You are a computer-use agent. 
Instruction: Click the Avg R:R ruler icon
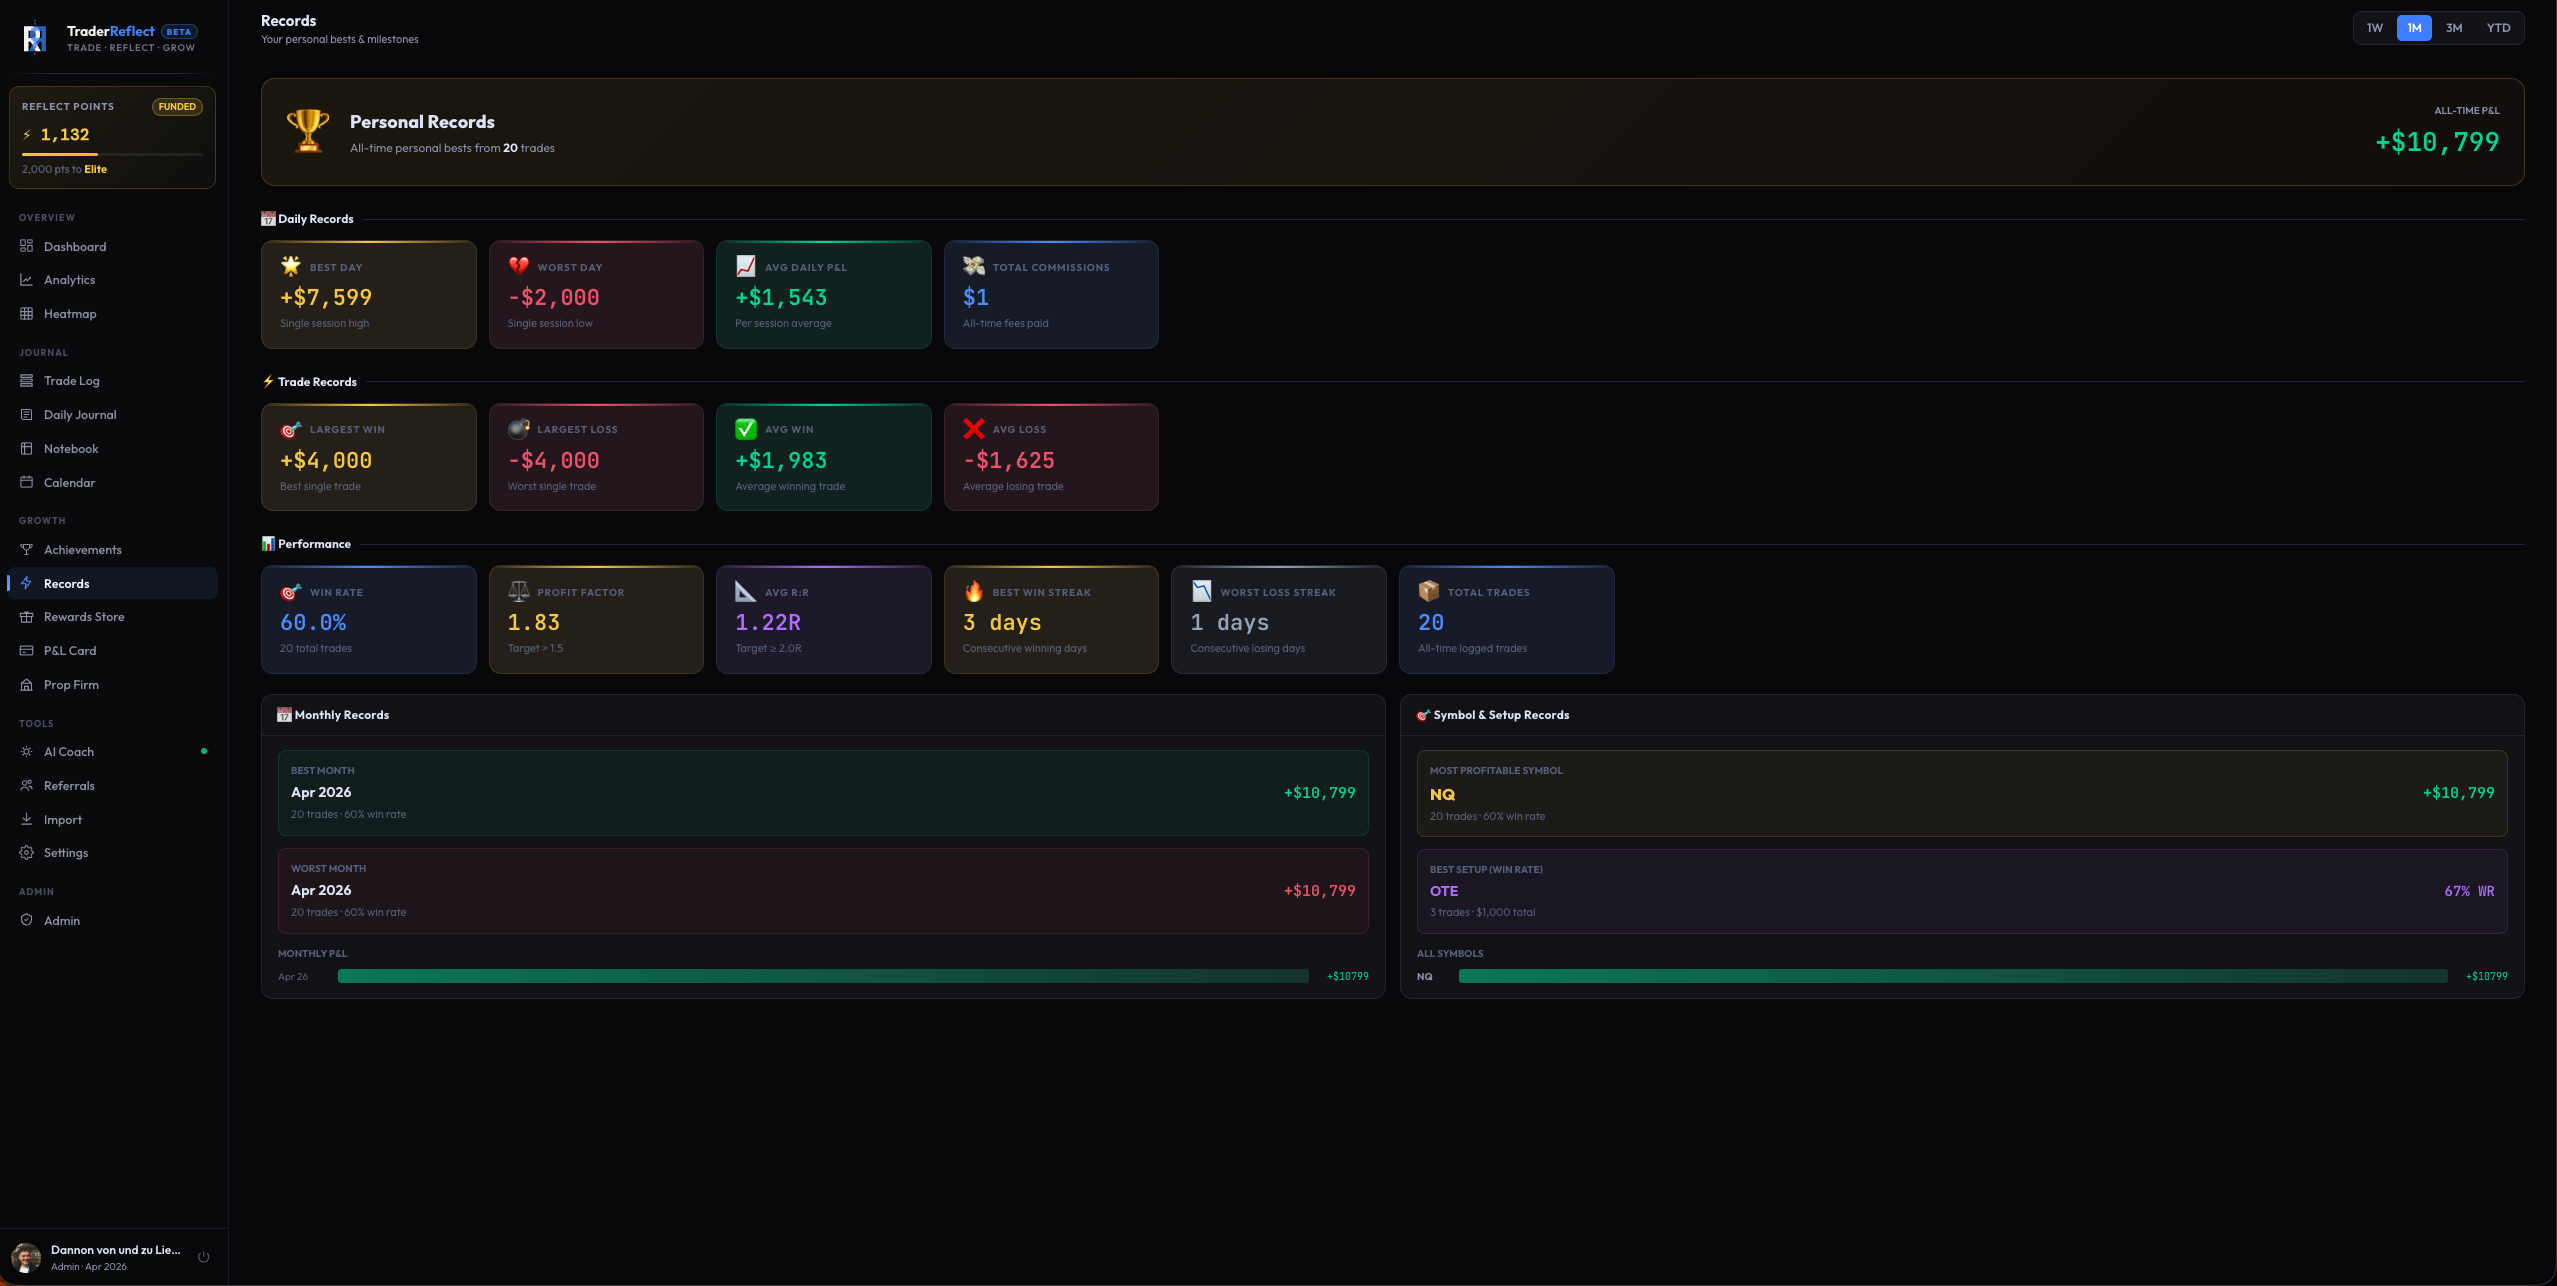click(x=746, y=591)
